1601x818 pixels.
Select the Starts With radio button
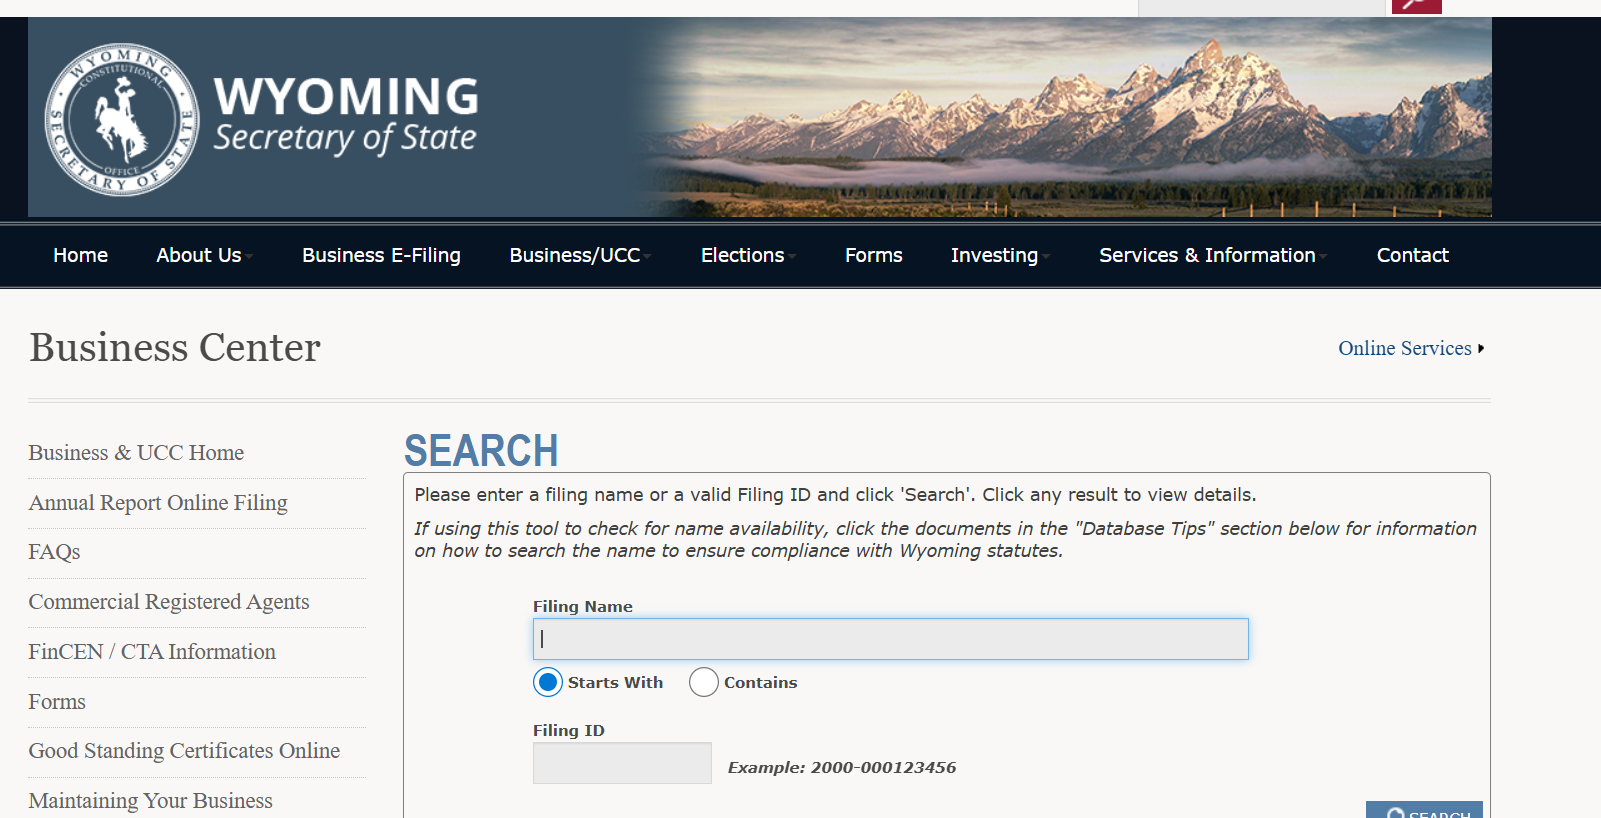tap(548, 682)
